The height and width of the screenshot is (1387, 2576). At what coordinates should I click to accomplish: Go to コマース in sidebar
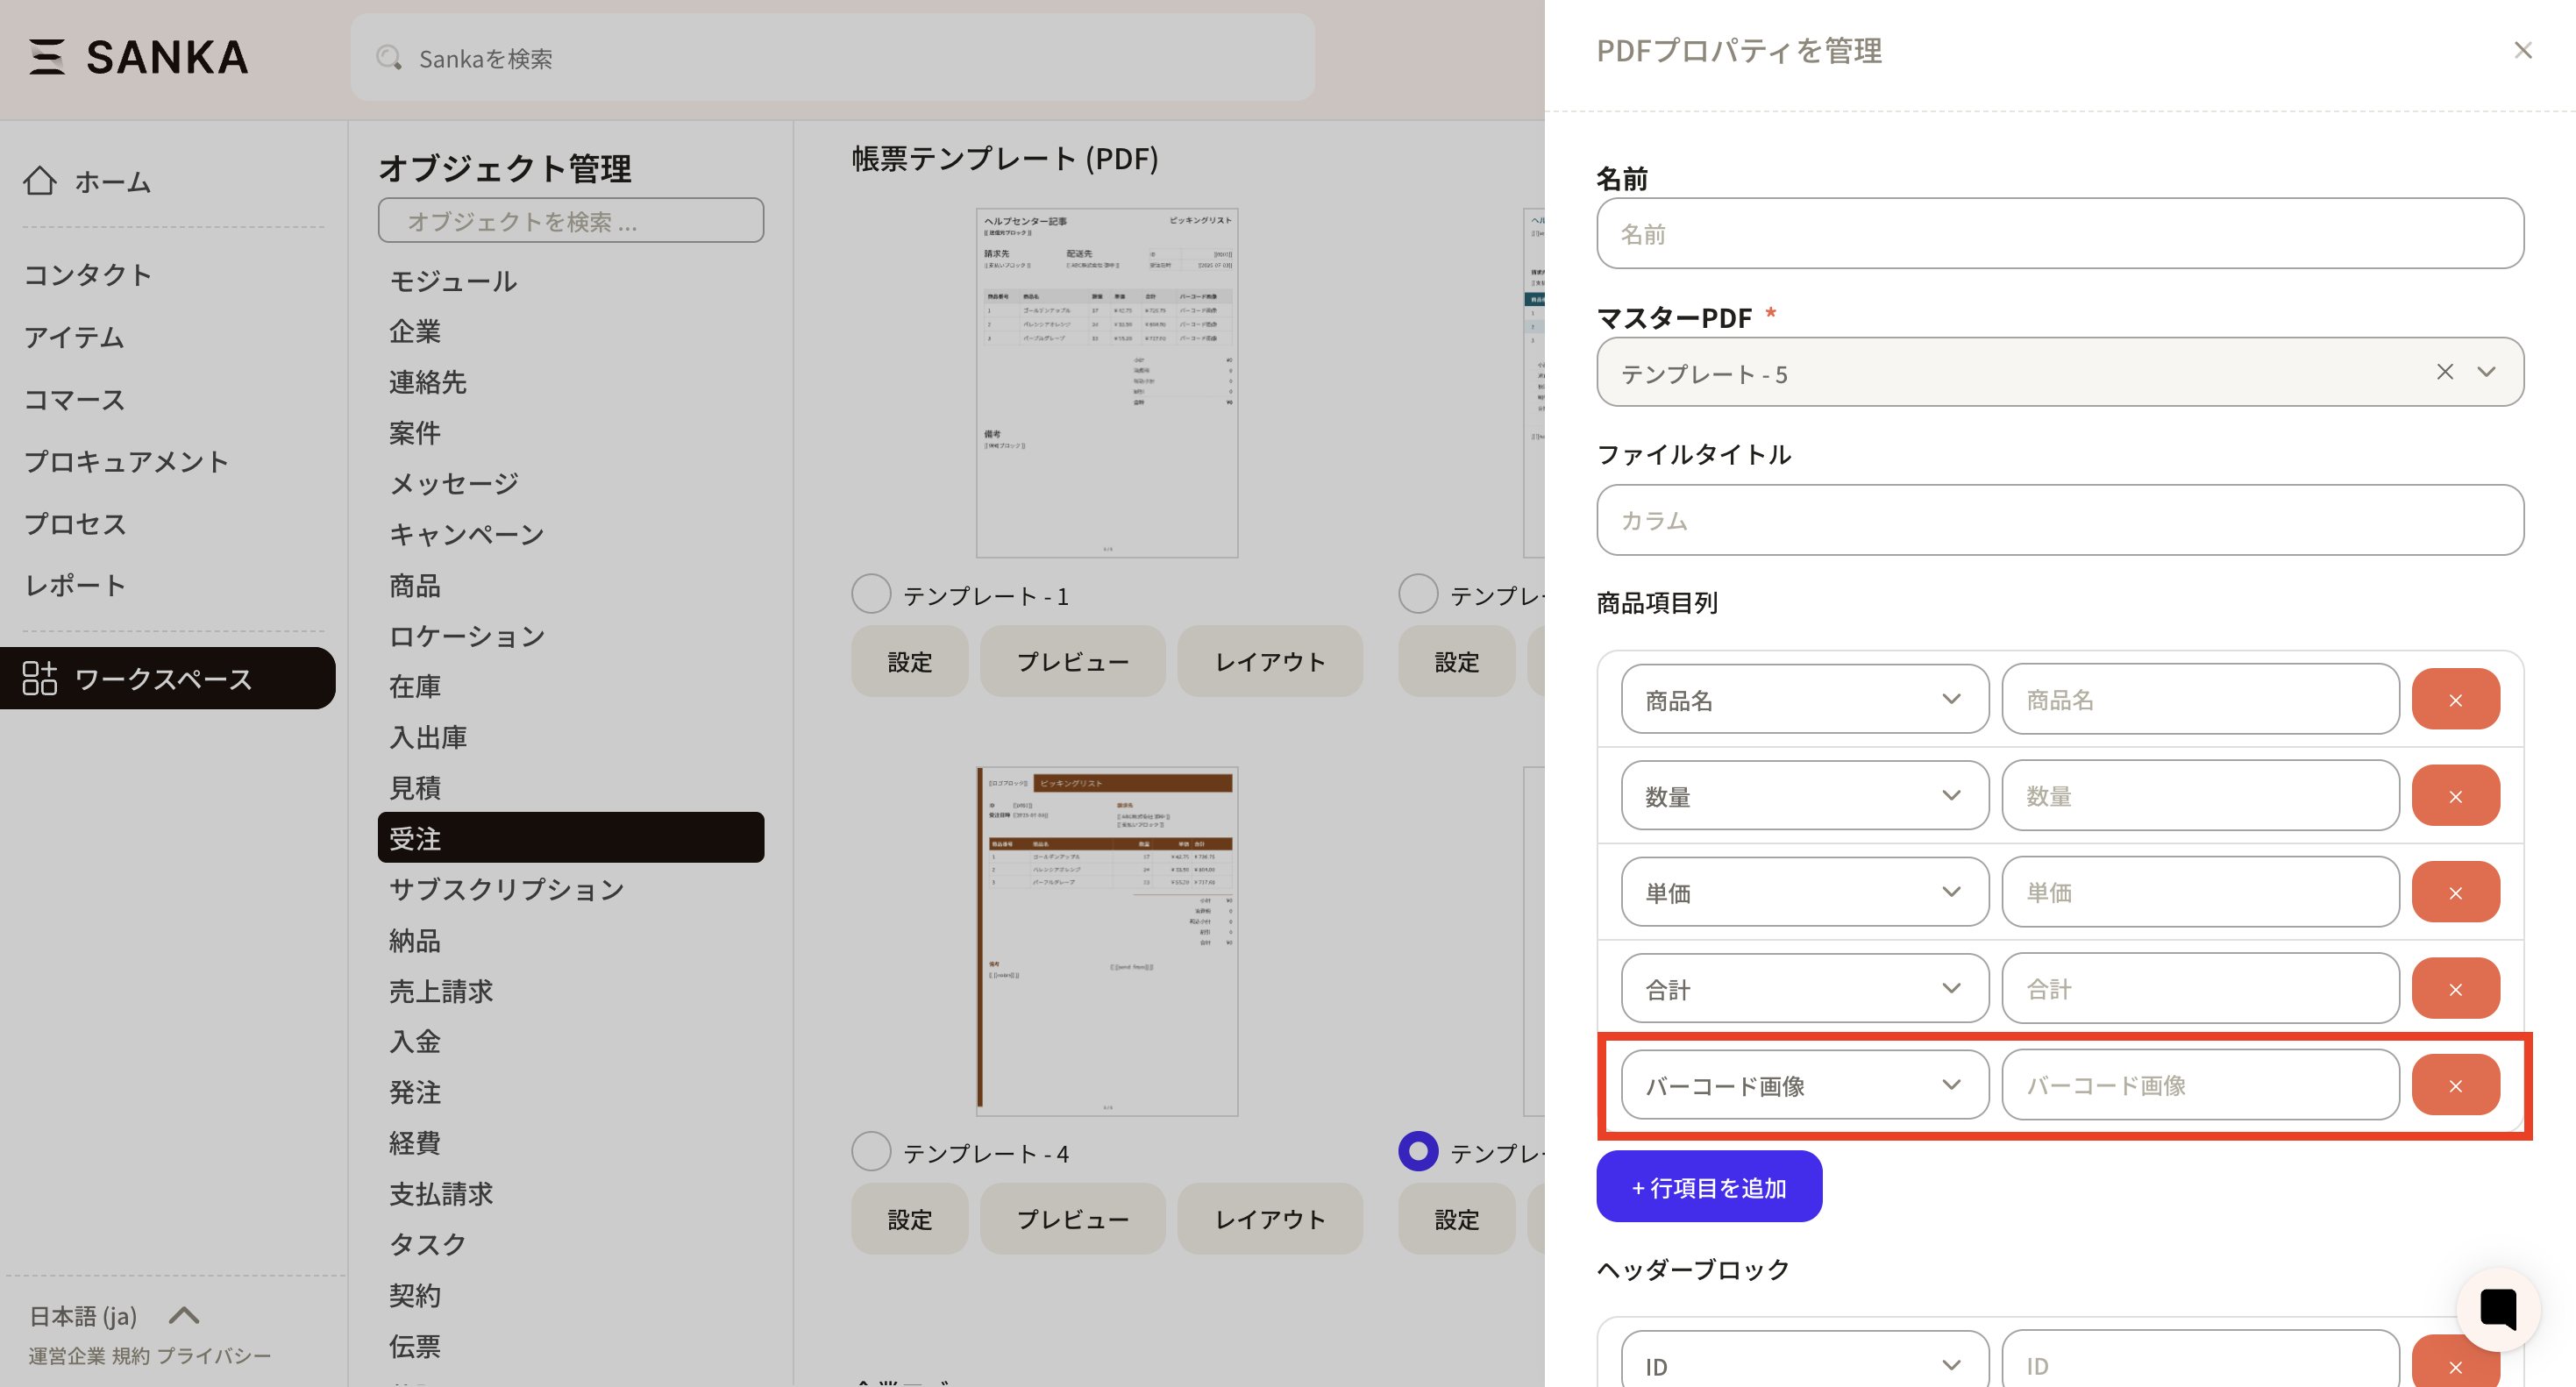coord(75,400)
